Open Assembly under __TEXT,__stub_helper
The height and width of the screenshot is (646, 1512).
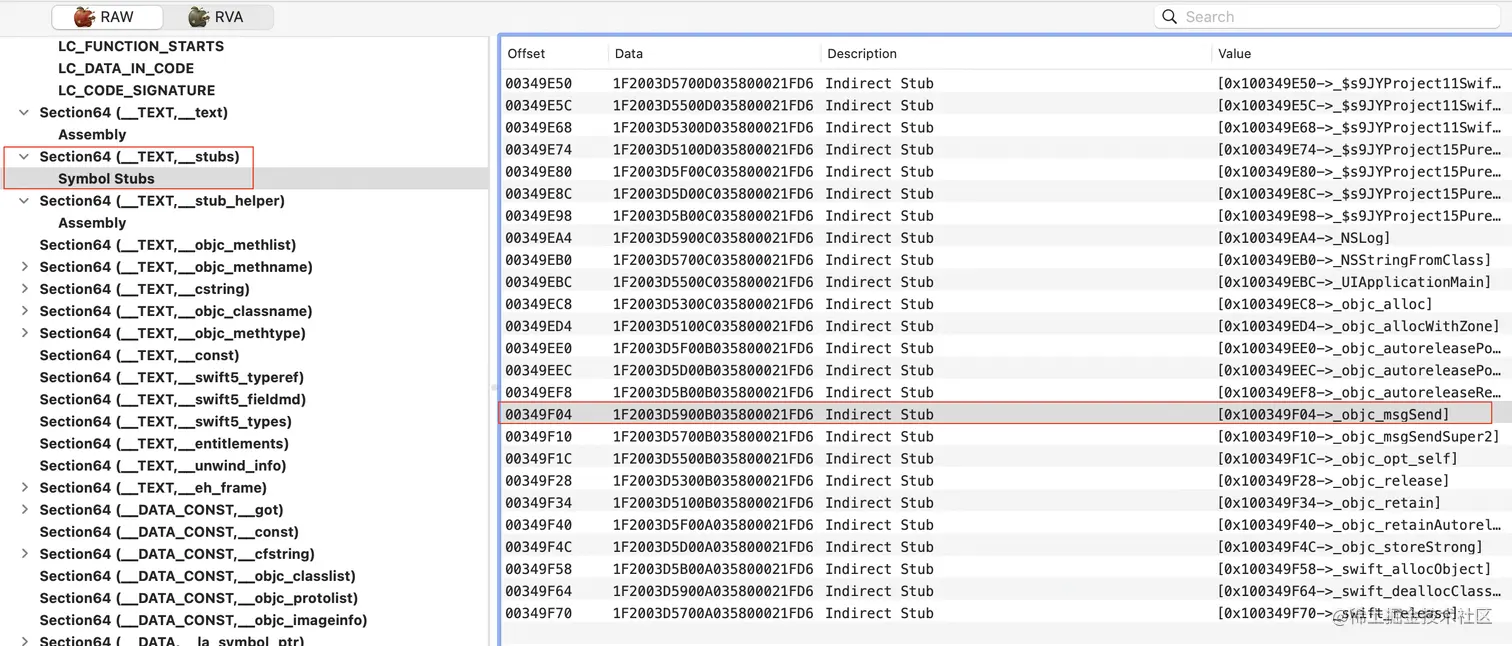(x=92, y=222)
